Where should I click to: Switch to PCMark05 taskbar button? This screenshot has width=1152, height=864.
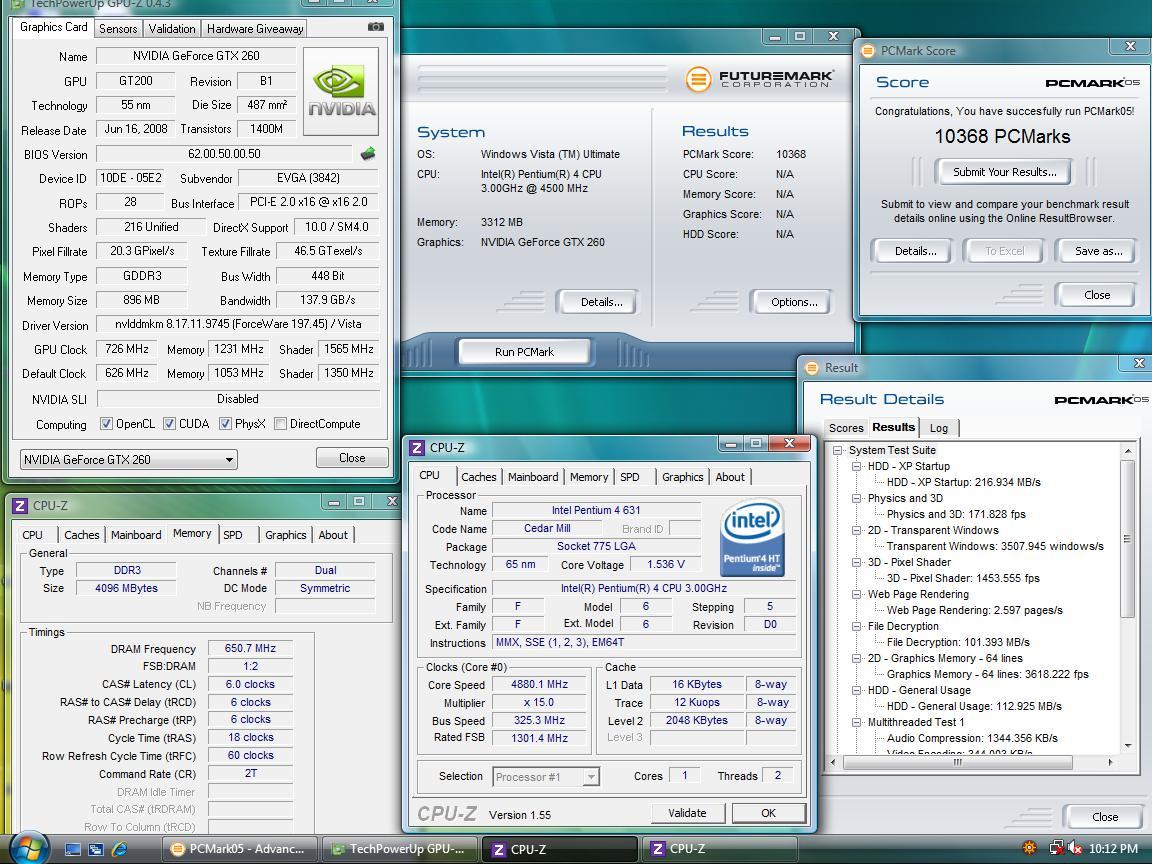[x=240, y=849]
